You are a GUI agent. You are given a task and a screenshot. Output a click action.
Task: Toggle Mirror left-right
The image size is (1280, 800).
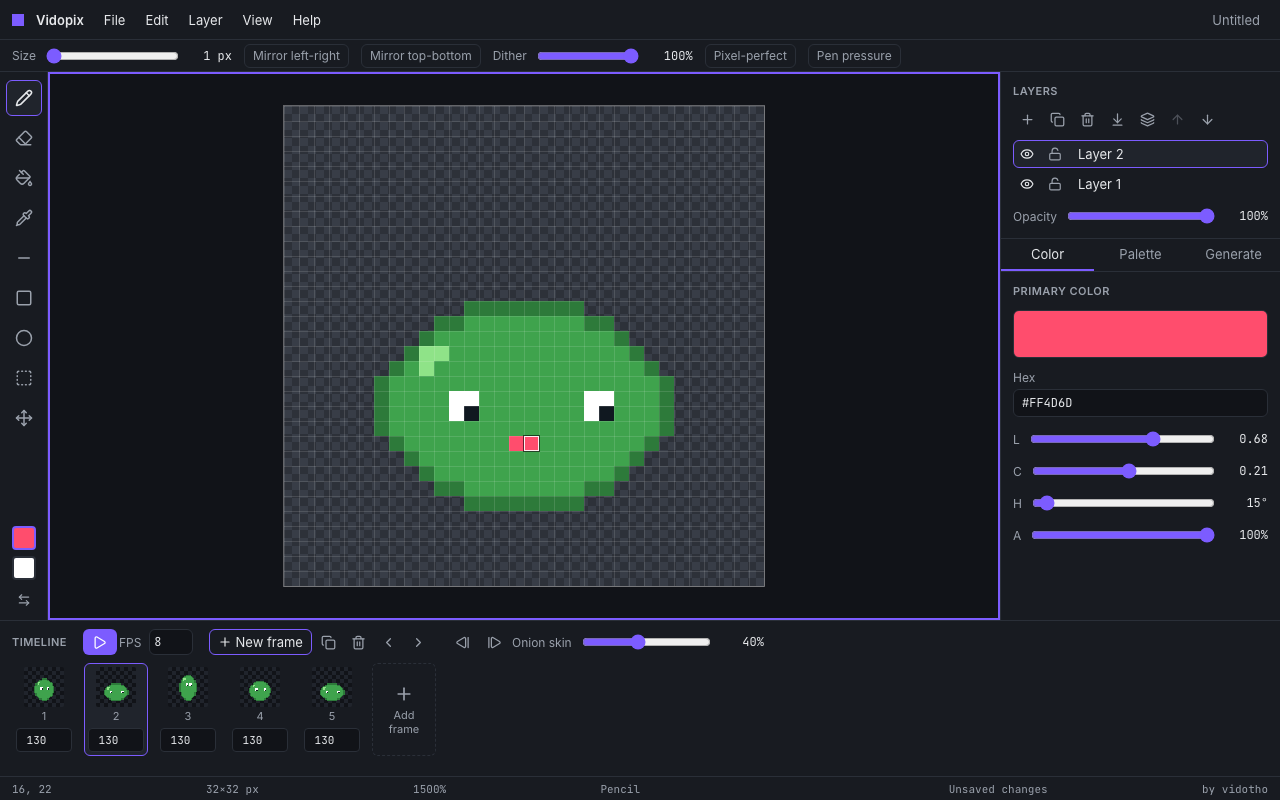pyautogui.click(x=296, y=56)
